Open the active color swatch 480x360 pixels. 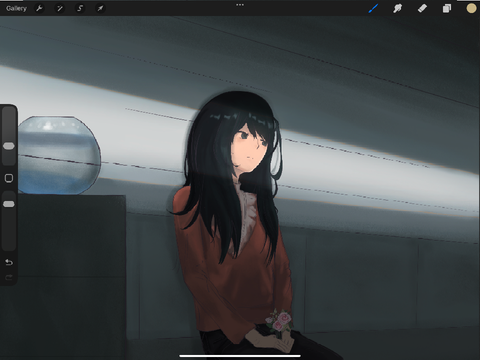point(471,8)
